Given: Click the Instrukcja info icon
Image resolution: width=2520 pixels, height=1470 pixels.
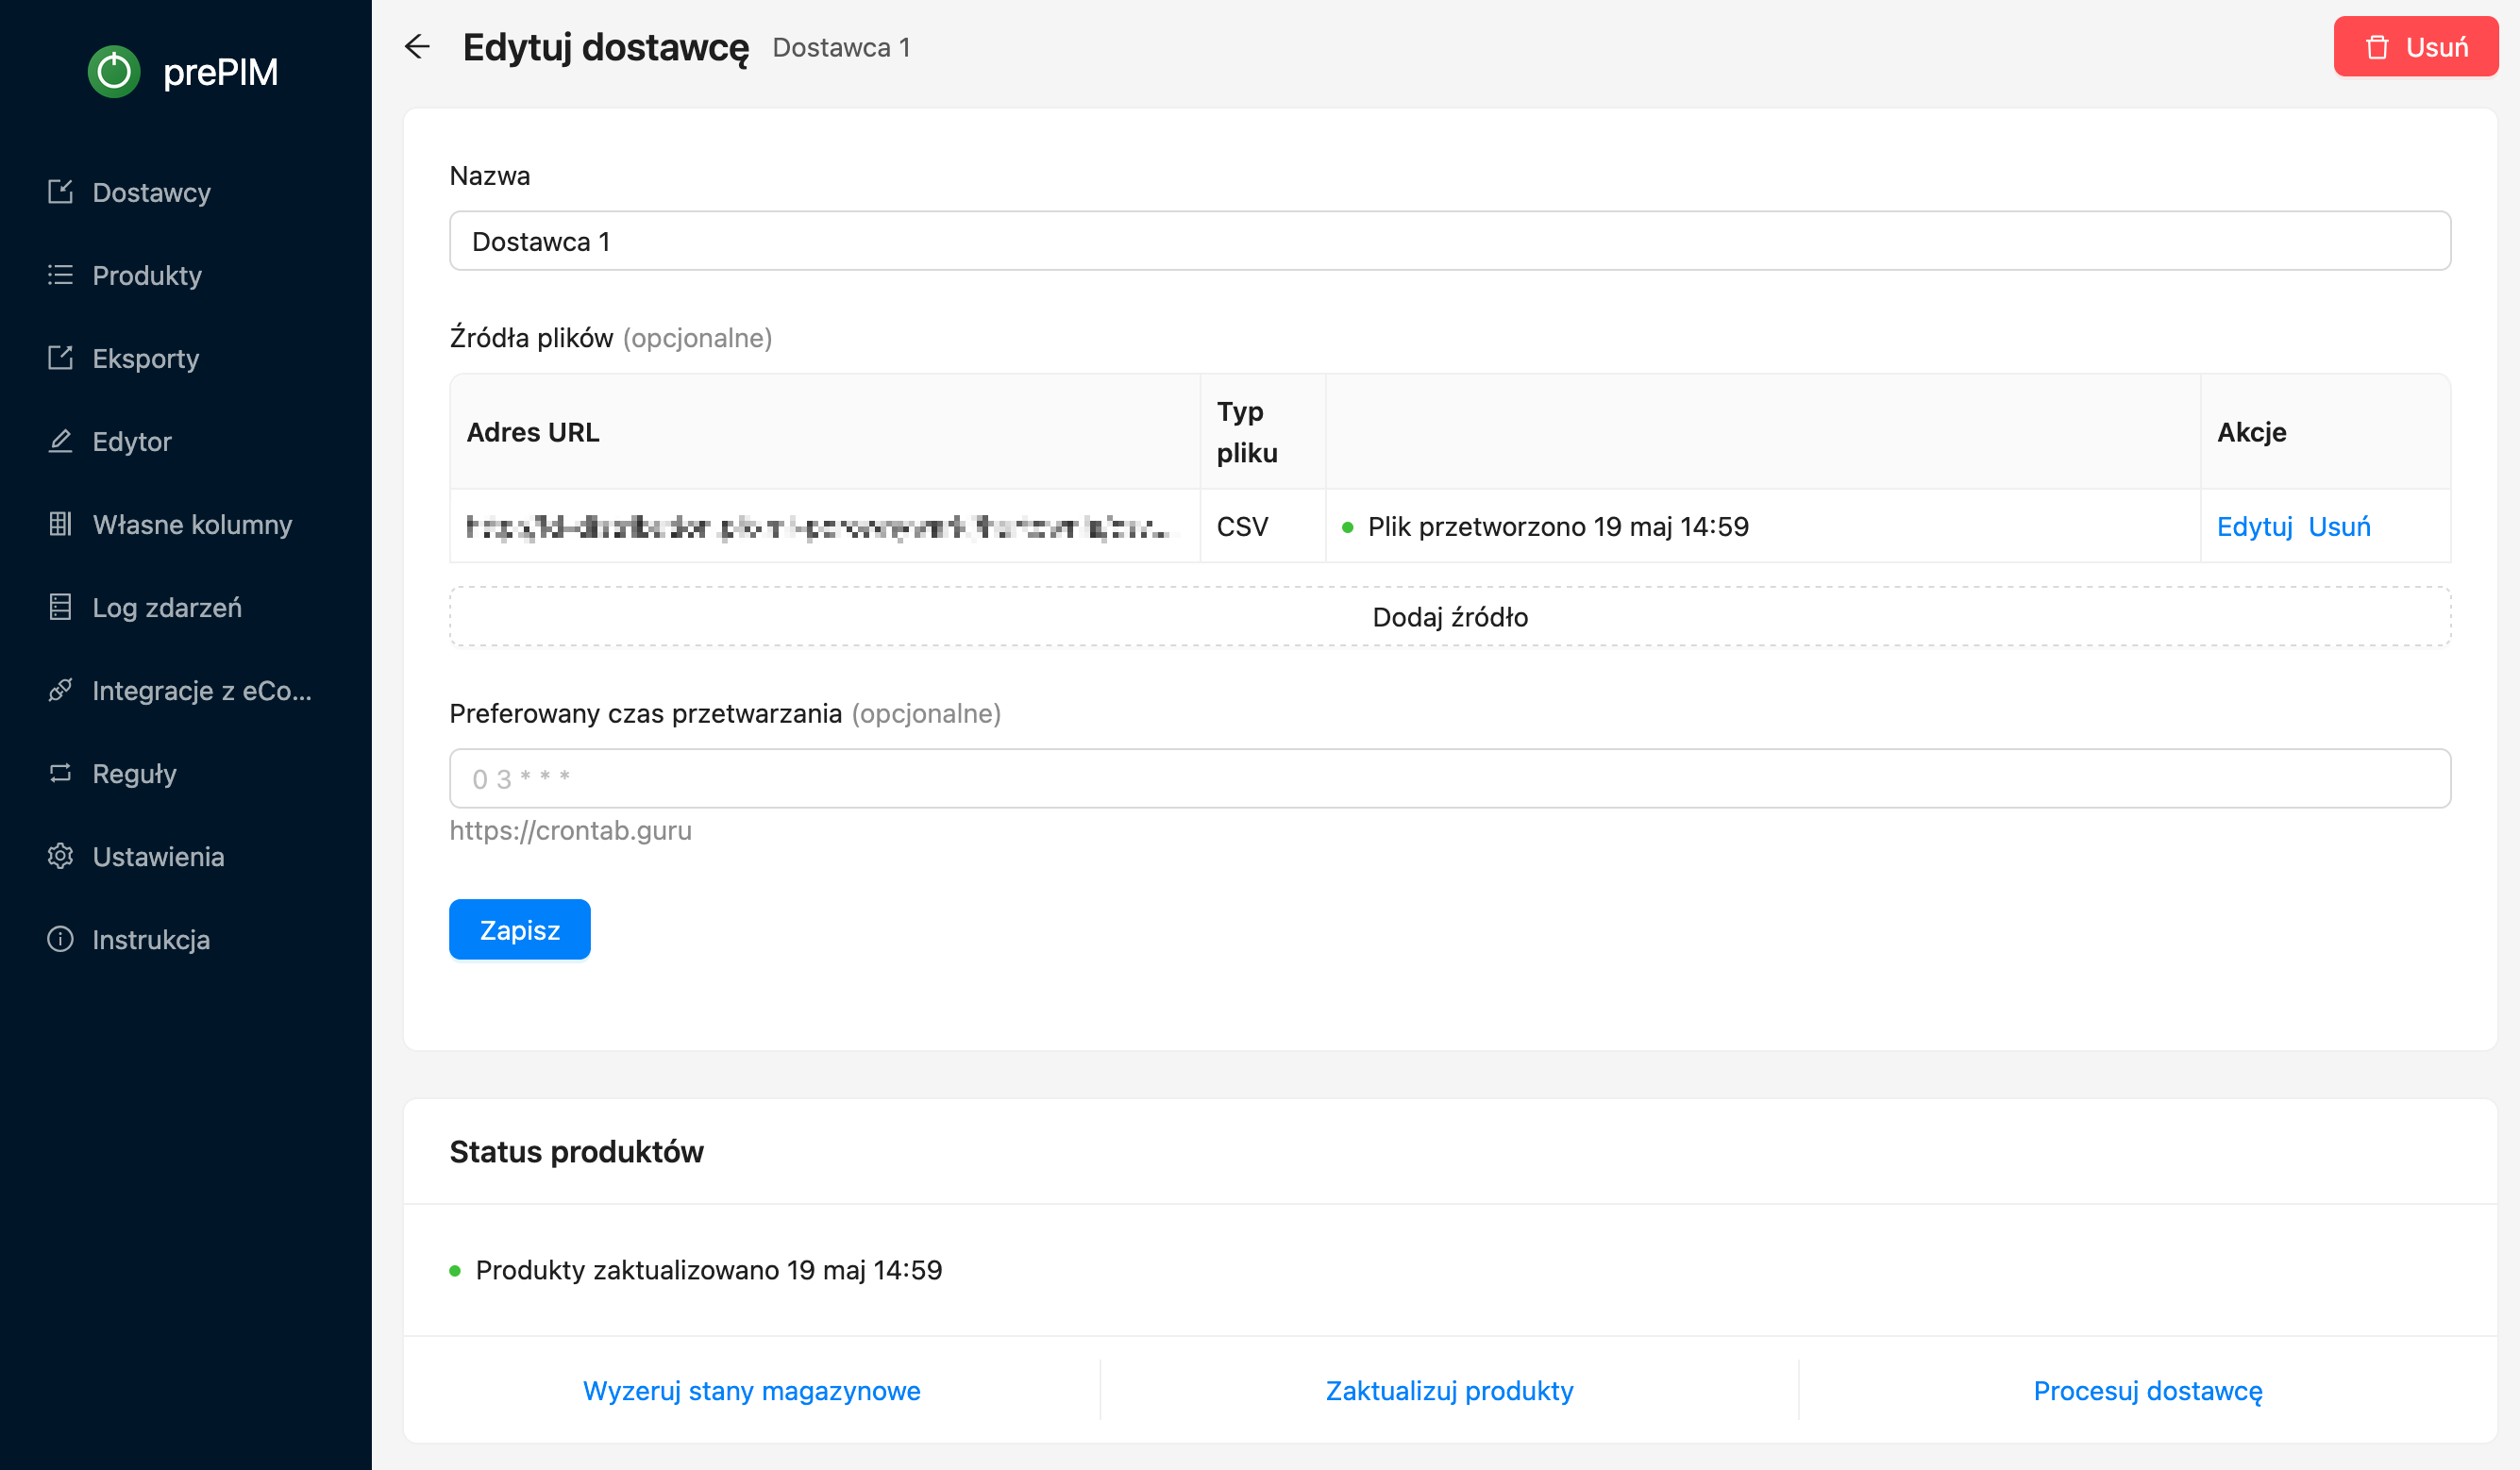Looking at the screenshot, I should (60, 939).
